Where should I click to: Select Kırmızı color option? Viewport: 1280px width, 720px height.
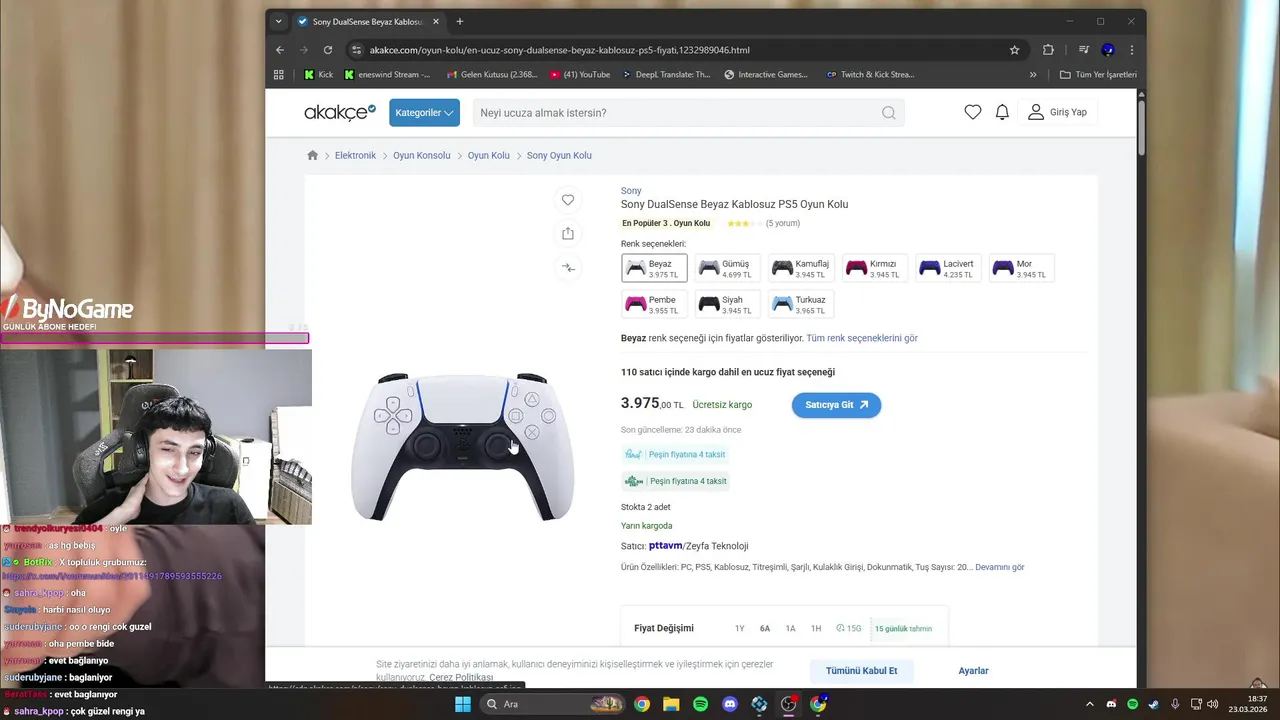[x=876, y=268]
